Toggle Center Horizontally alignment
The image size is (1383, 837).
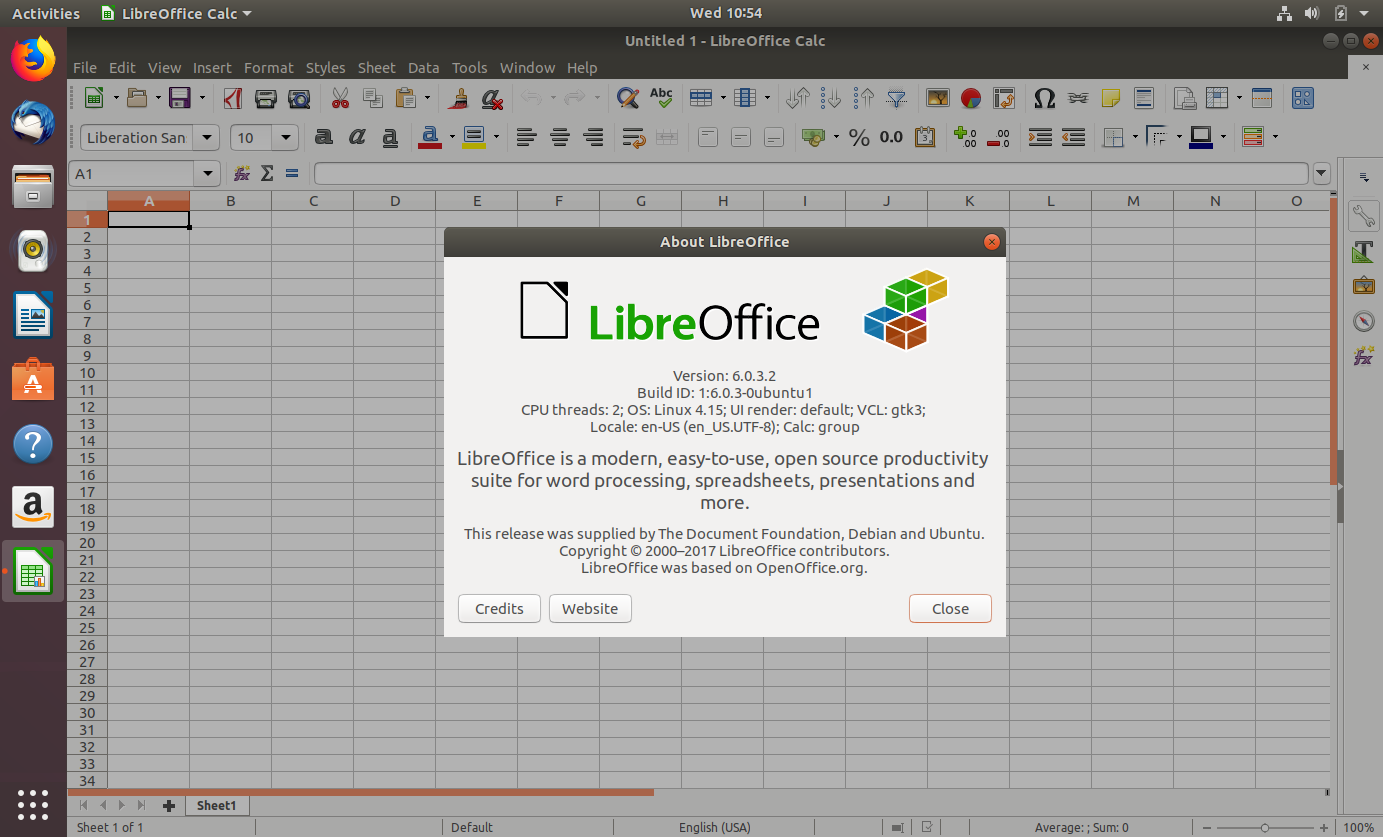pos(560,137)
